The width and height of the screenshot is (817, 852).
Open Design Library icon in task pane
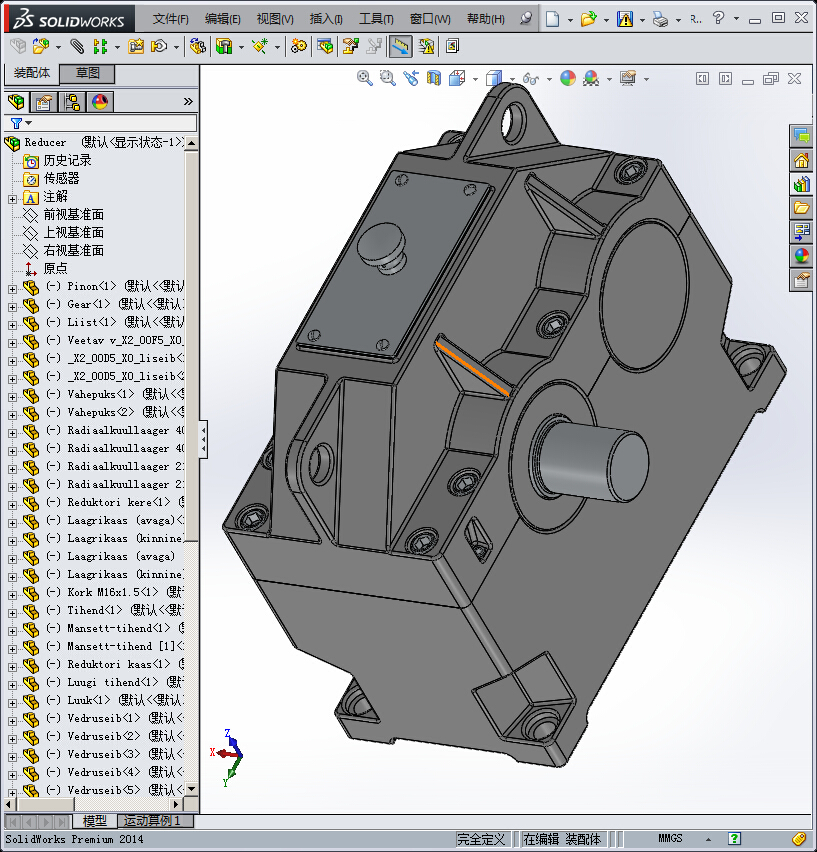[x=801, y=184]
